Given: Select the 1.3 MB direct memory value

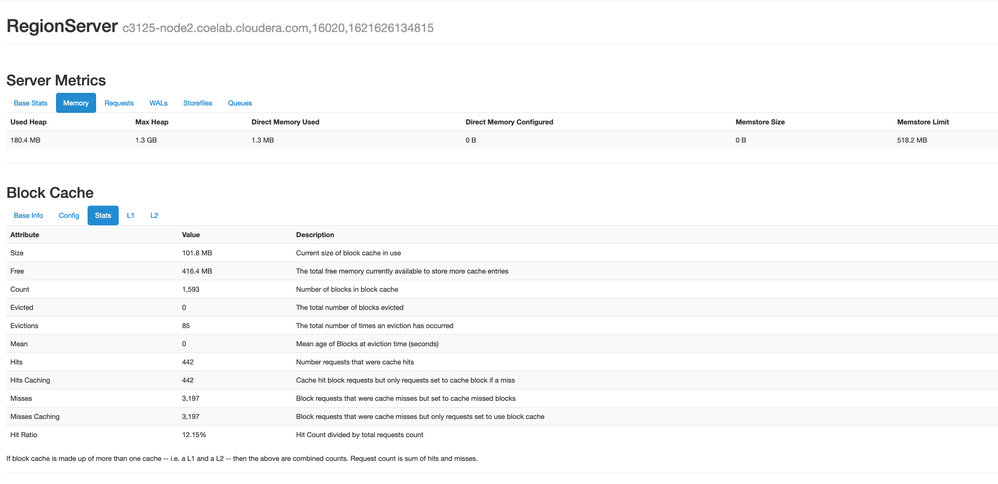Looking at the screenshot, I should pyautogui.click(x=263, y=140).
